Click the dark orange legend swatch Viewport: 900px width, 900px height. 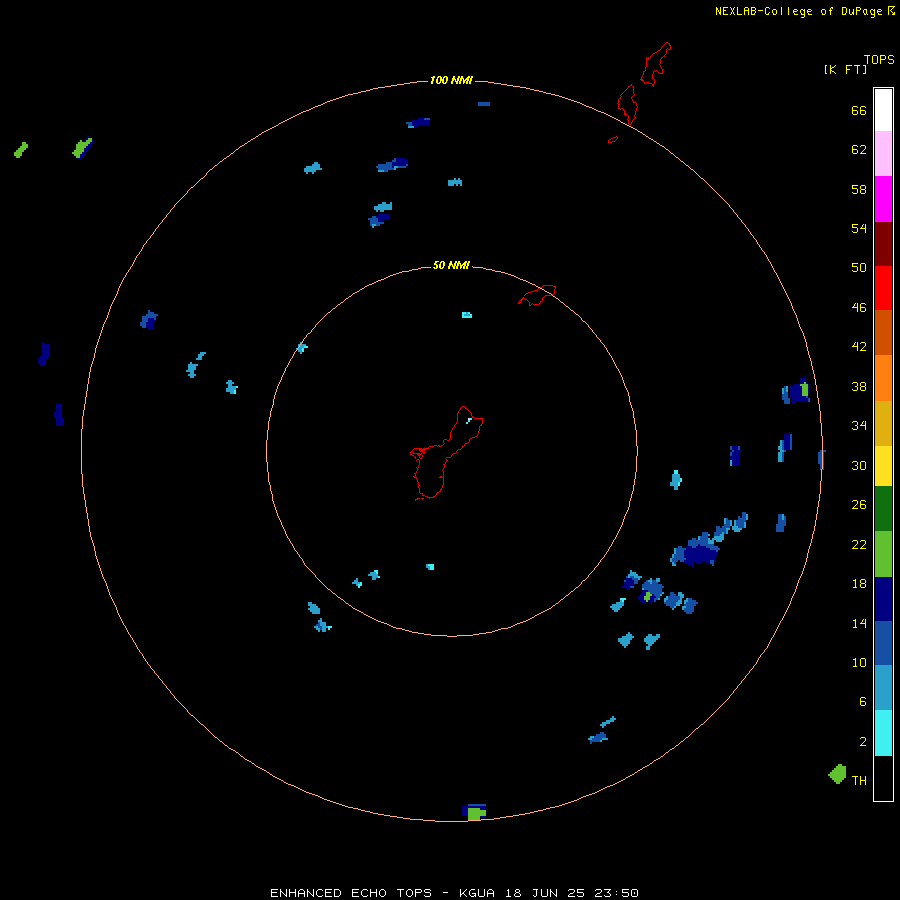tap(883, 332)
